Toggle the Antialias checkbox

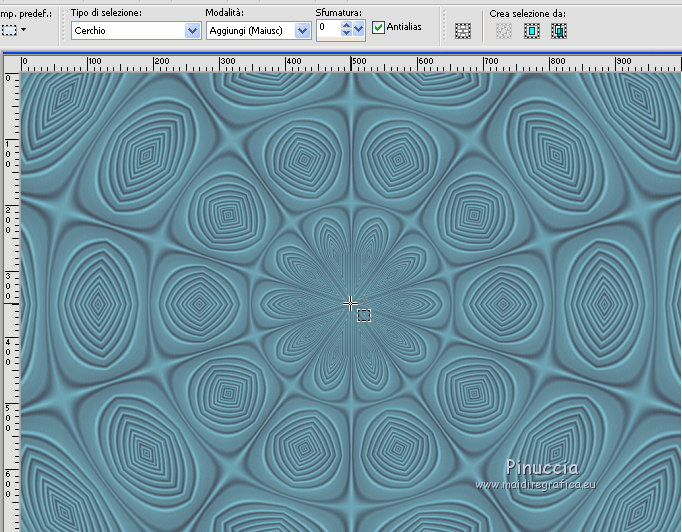[378, 28]
